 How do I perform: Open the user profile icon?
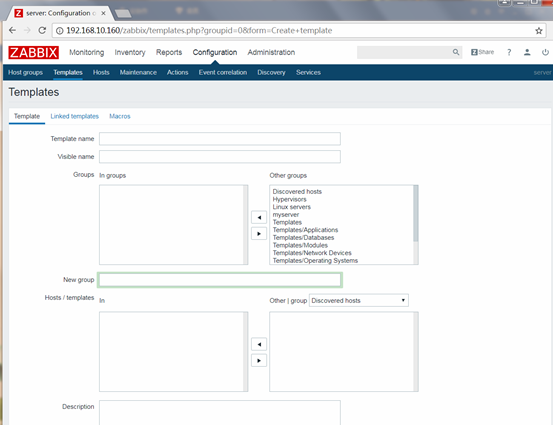527,52
